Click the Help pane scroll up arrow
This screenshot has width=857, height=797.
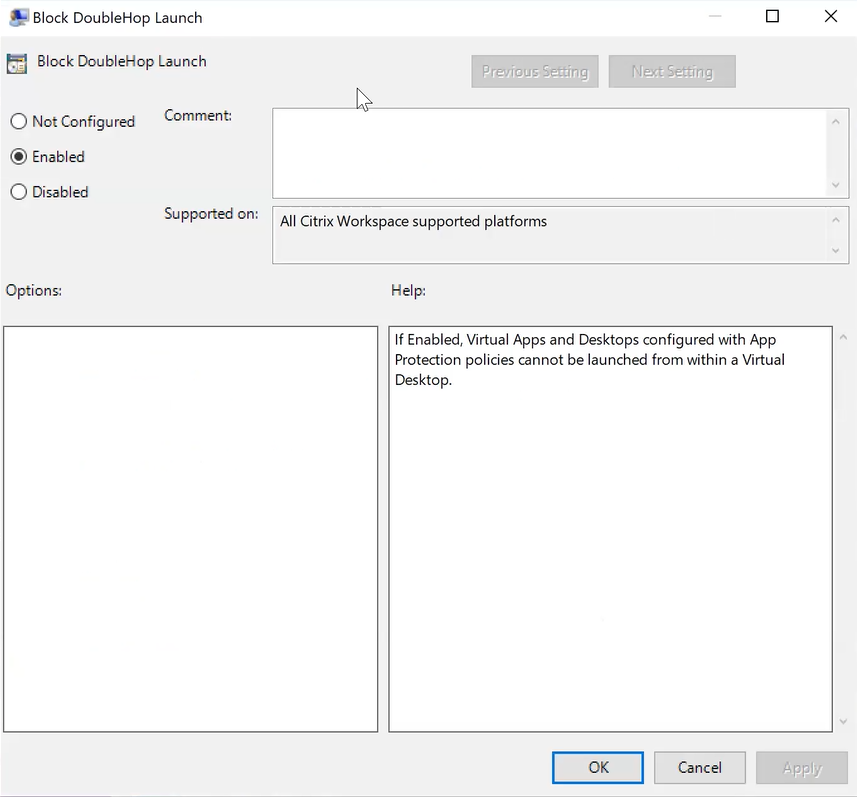pos(843,338)
